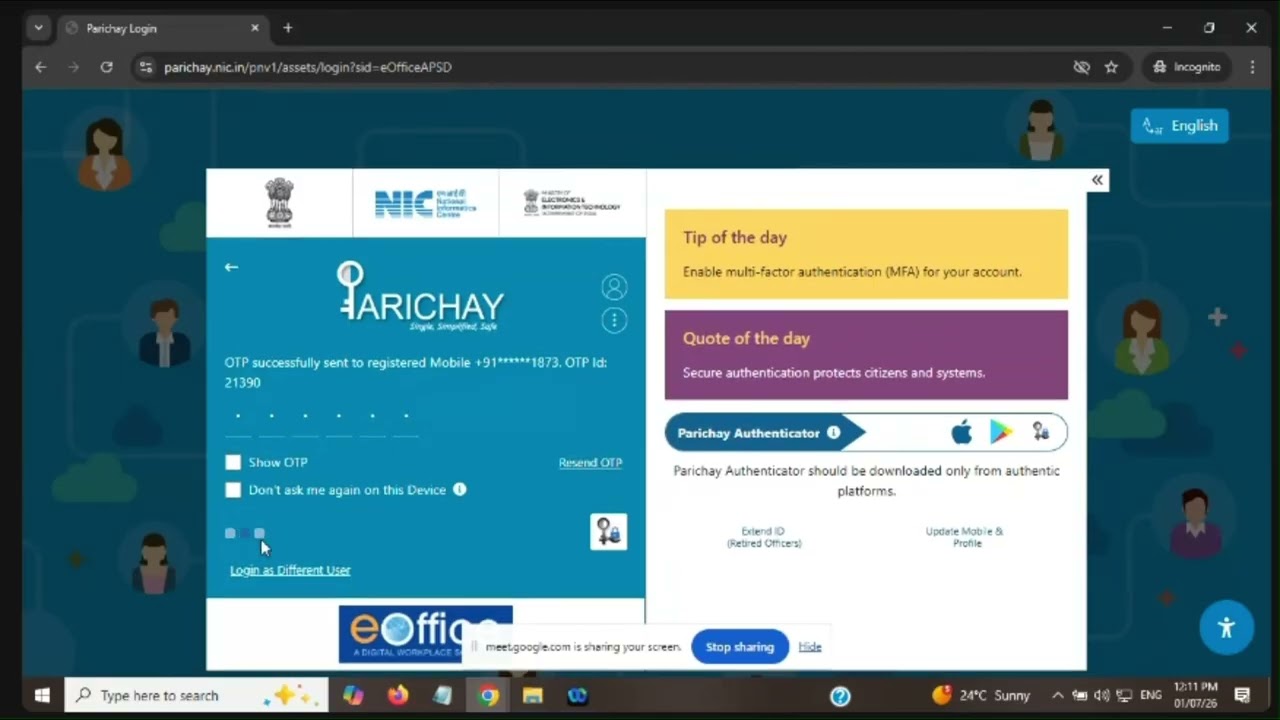Open File Explorer from the taskbar

[x=532, y=695]
